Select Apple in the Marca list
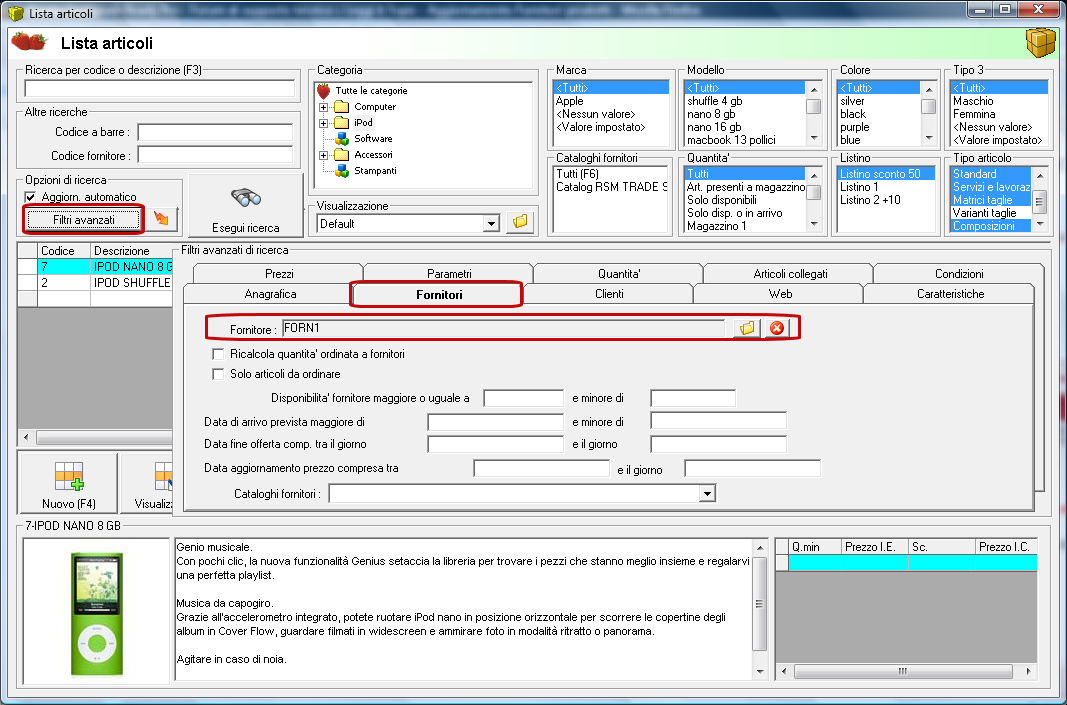This screenshot has height=705, width=1067. (570, 101)
